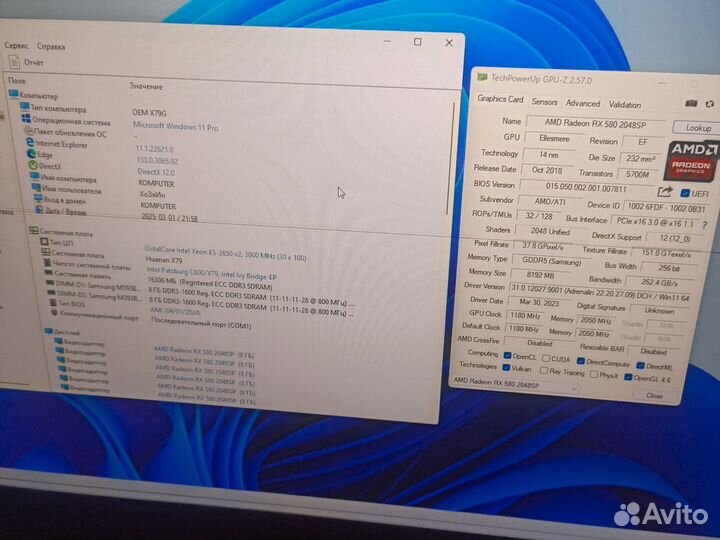Click the Microsoft Windows 11 Pro link value
This screenshot has height=540, width=720.
point(175,126)
